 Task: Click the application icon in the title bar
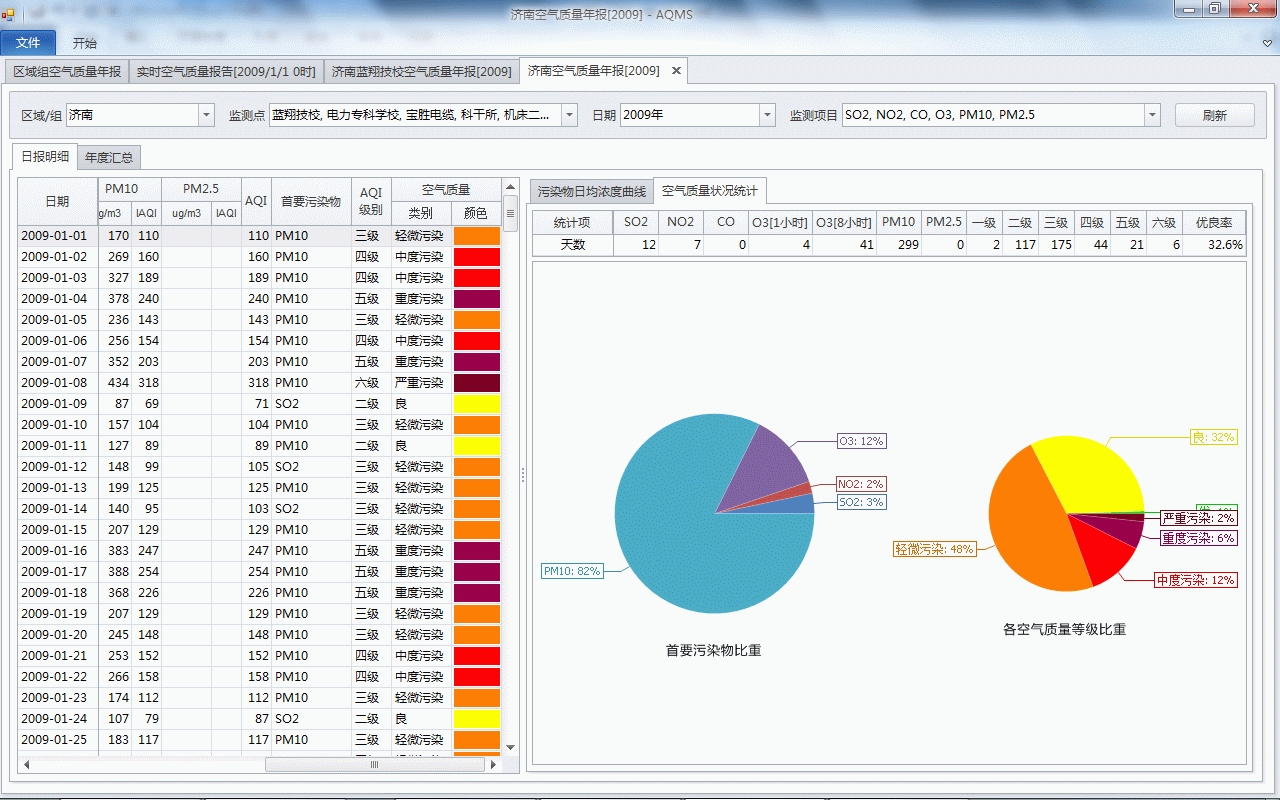tap(9, 14)
